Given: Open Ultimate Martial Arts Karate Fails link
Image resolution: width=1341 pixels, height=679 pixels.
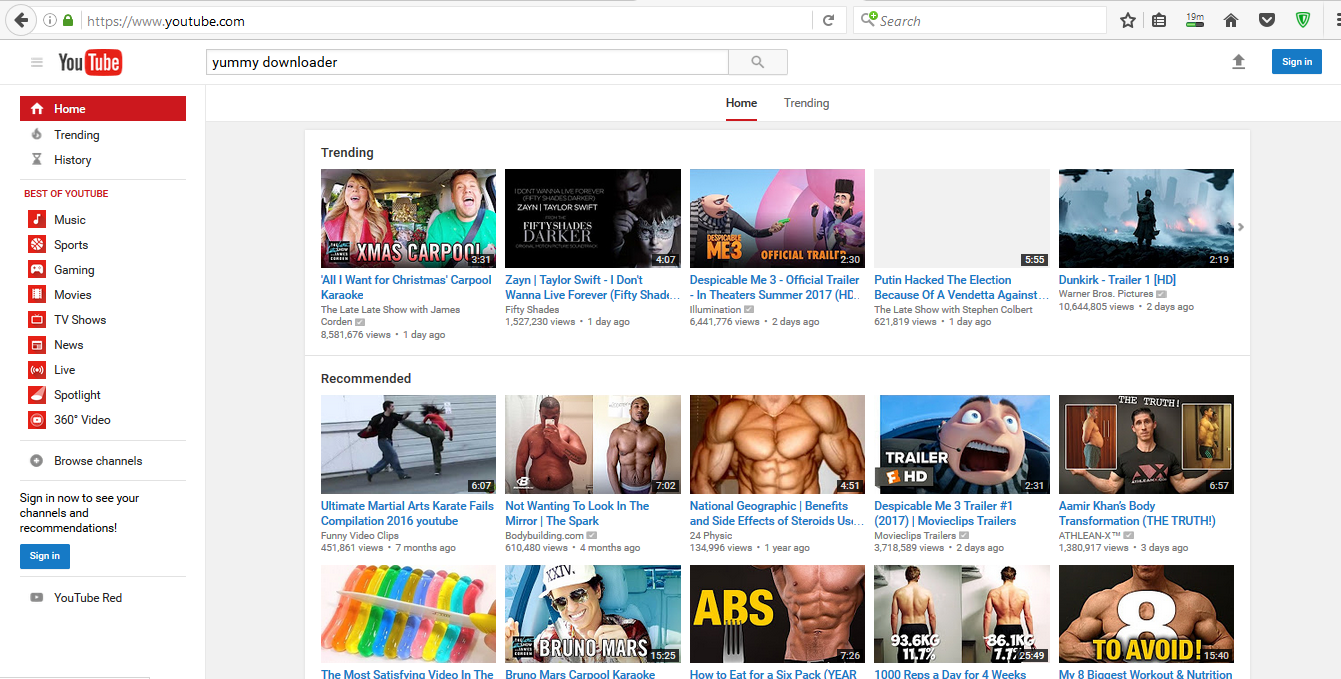Looking at the screenshot, I should pos(407,513).
